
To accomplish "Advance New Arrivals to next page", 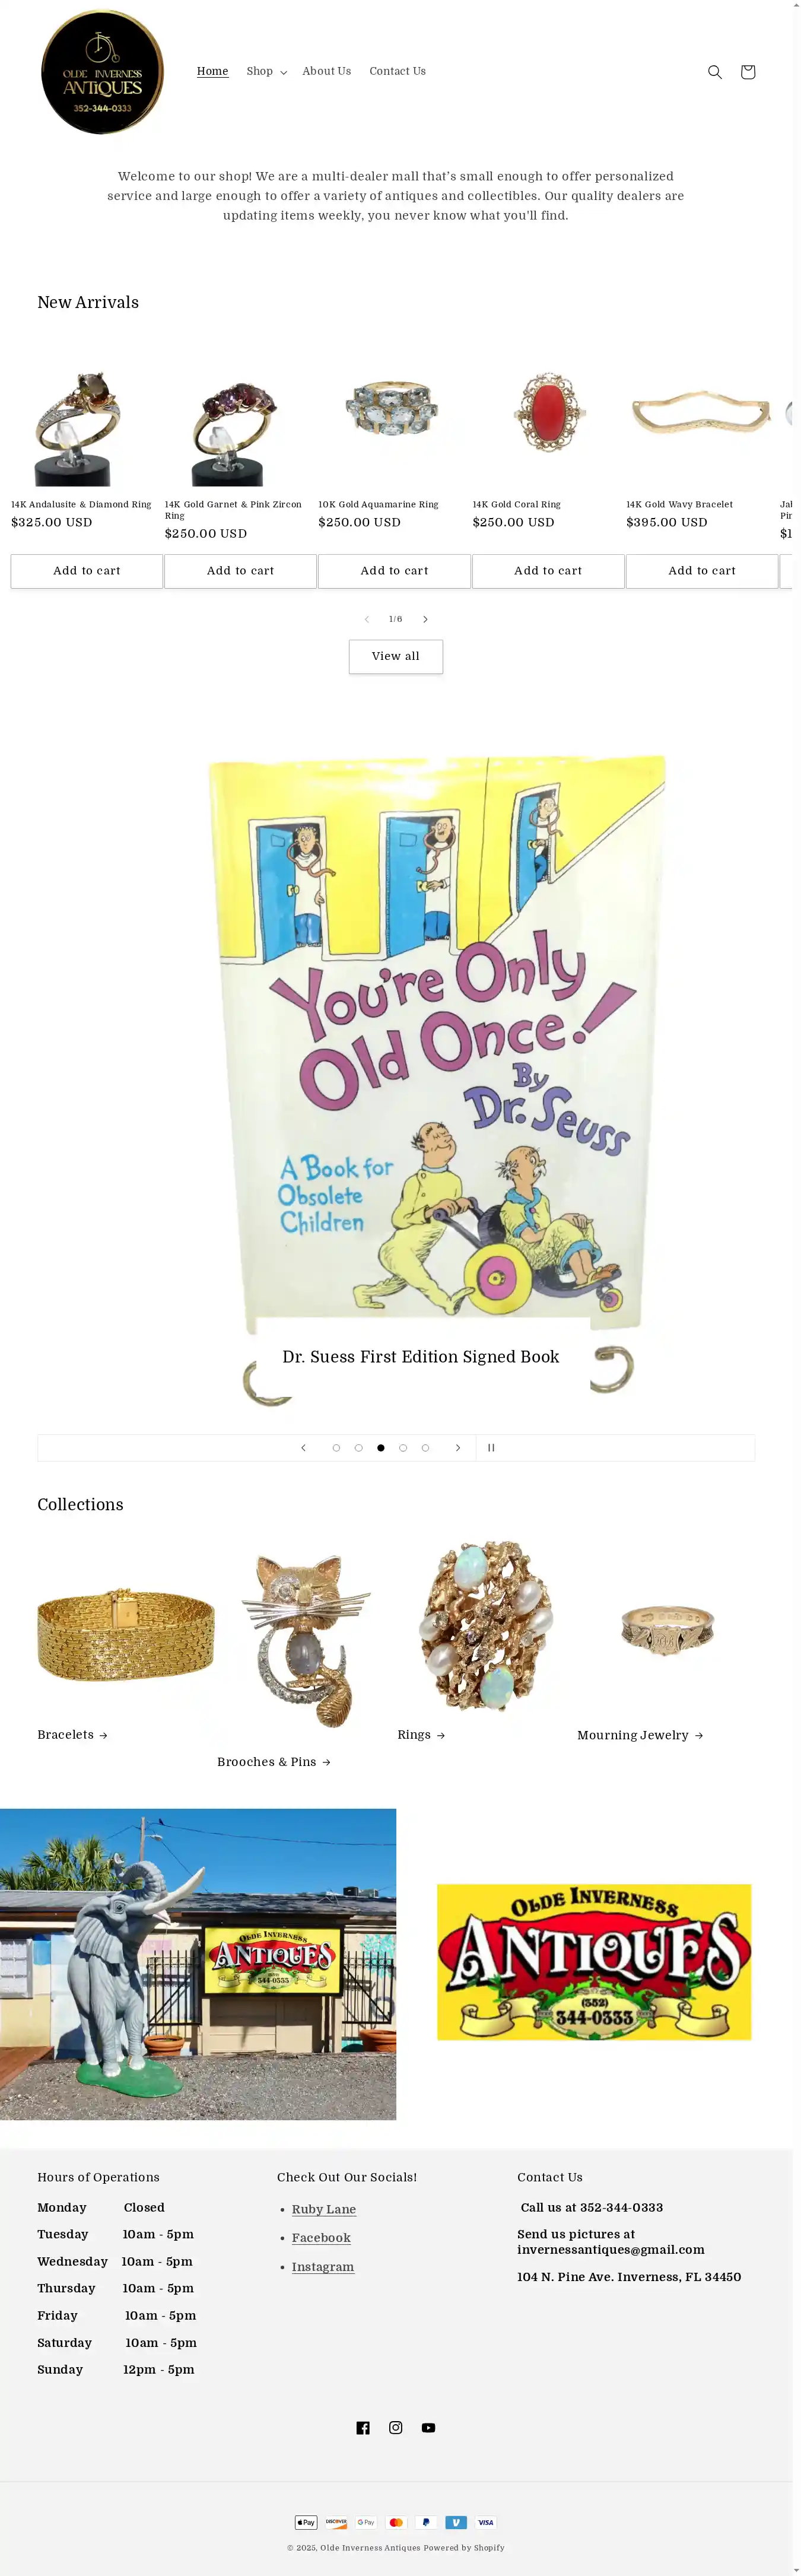I will tap(425, 619).
